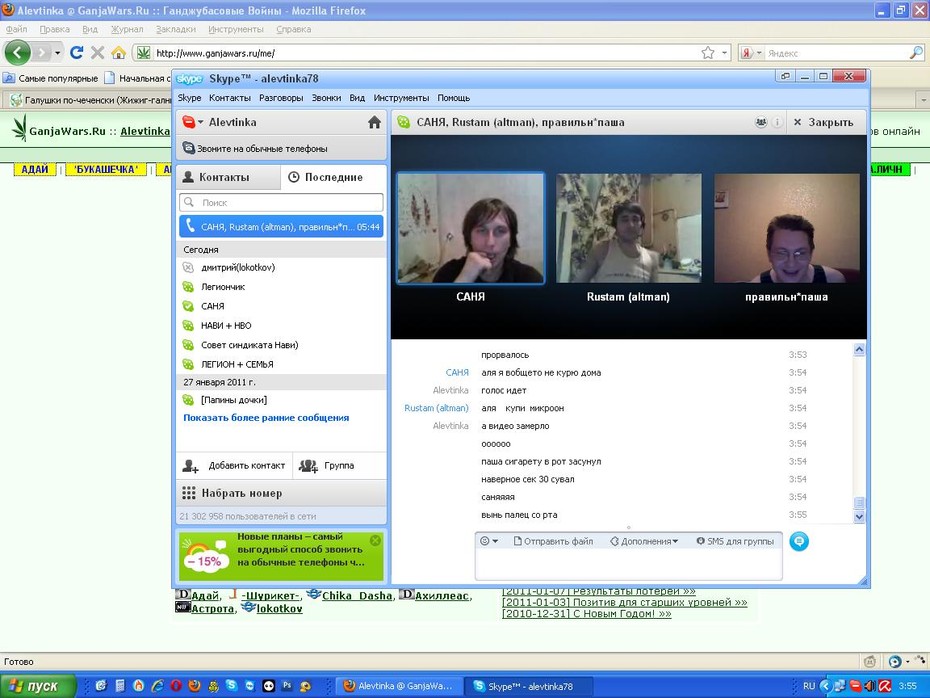The width and height of the screenshot is (930, 698).
Task: Click group icon next to Группа
Action: 308,466
